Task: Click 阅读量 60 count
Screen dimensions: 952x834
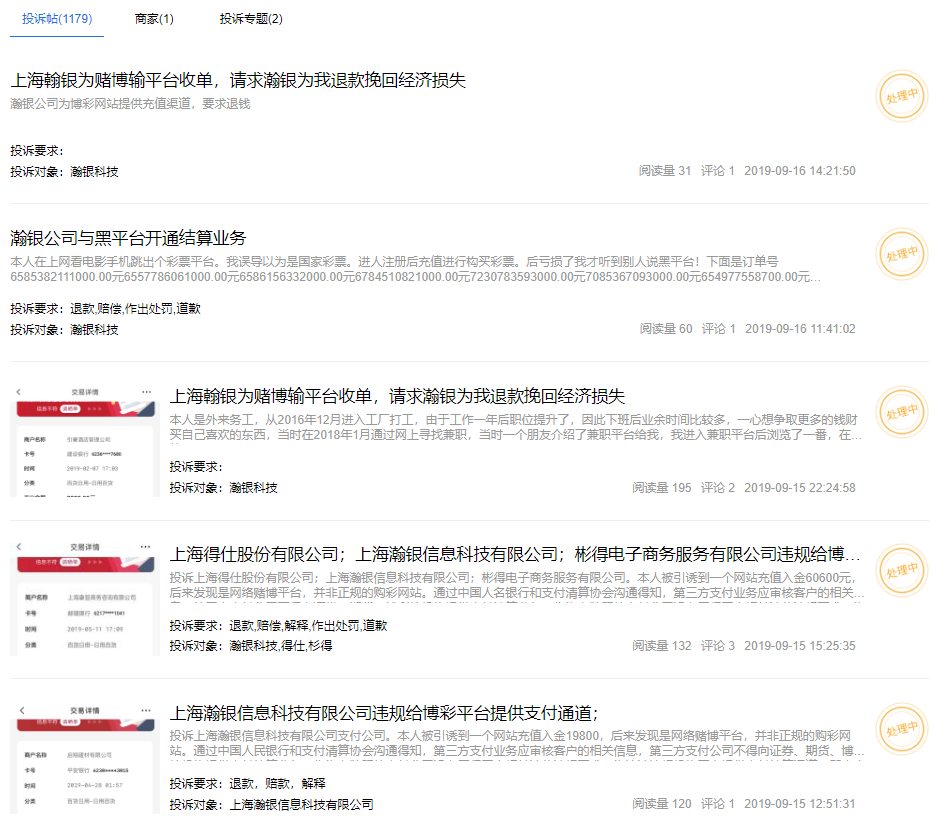Action: 666,329
